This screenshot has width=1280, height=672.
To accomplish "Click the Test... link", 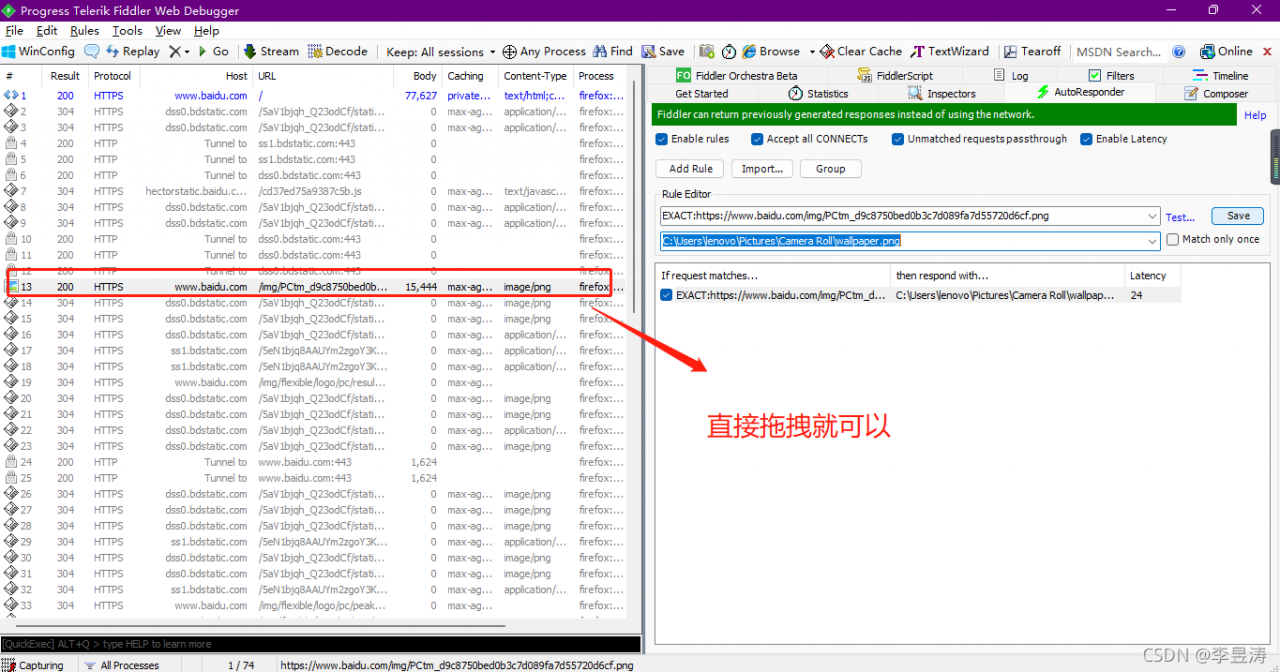I will coord(1180,217).
